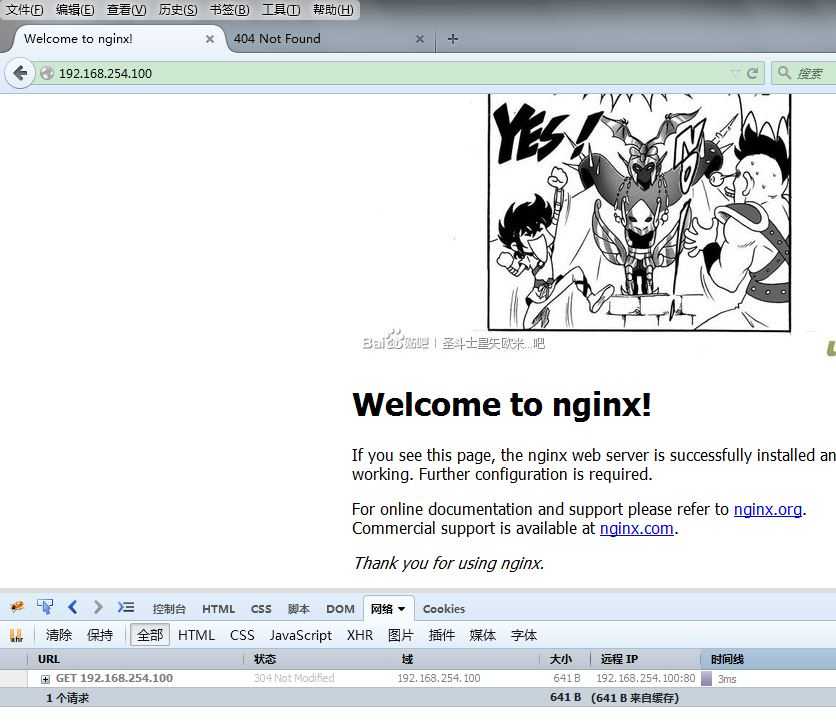The width and height of the screenshot is (836, 725).
Task: Open the 书签(B) menu
Action: (230, 10)
